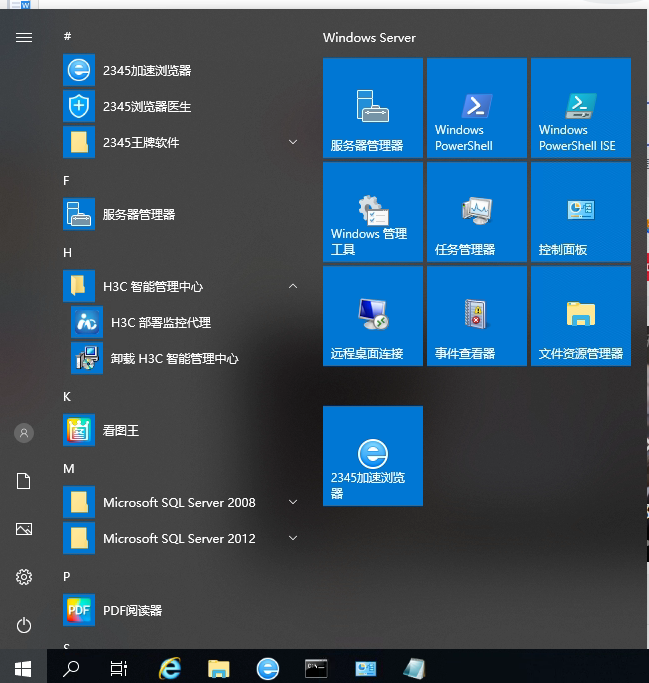Open File Explorer from the taskbar
The image size is (649, 683).
point(219,669)
